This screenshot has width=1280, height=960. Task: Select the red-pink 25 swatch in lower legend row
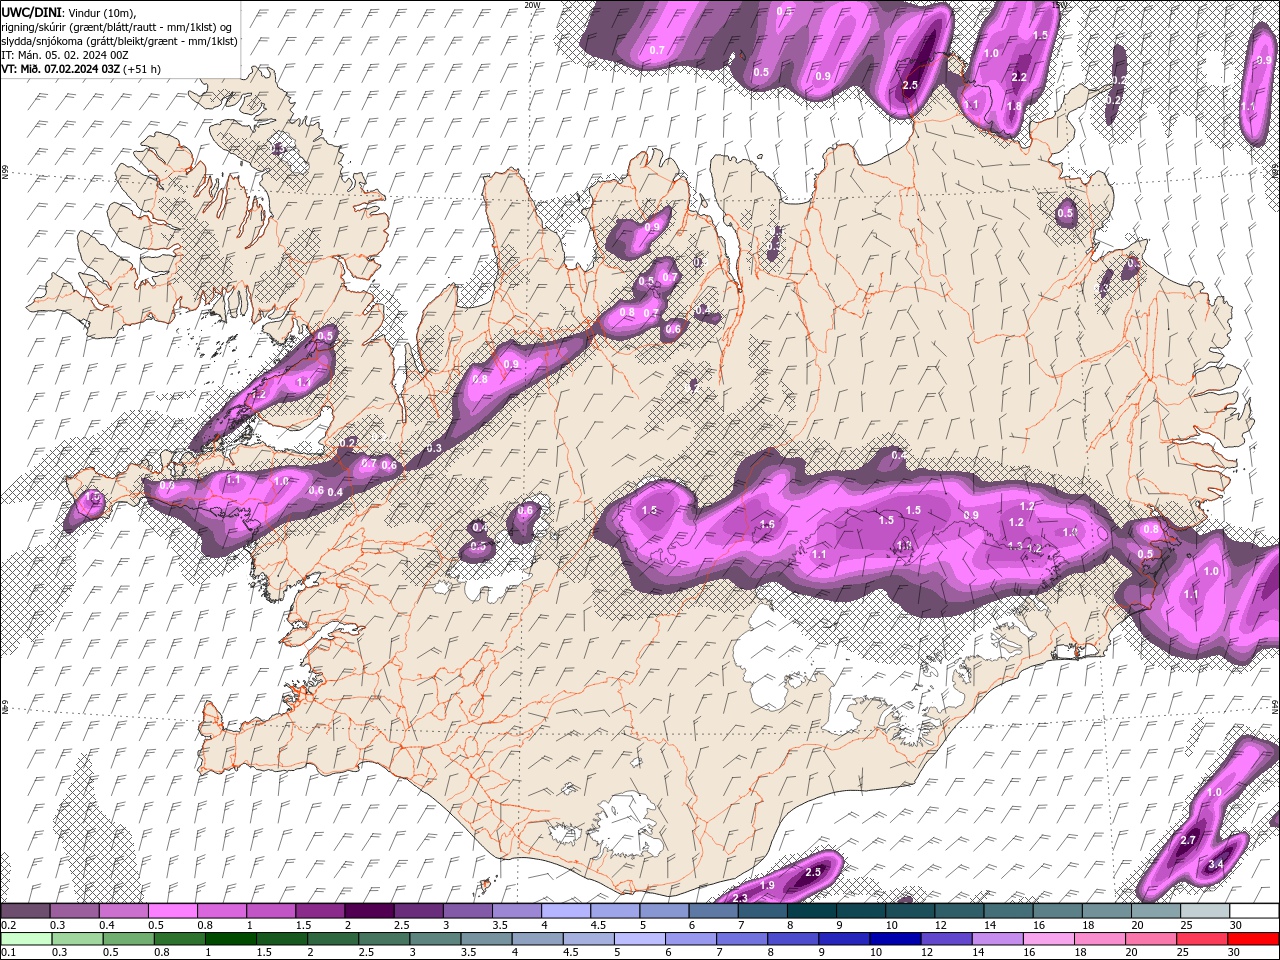point(1202,939)
